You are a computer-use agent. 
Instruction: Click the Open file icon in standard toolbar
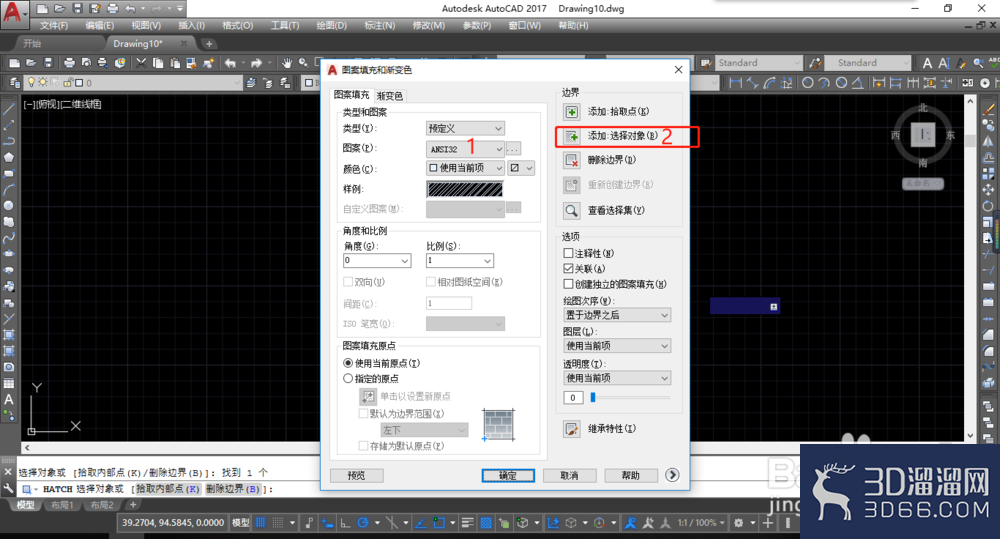(31, 63)
